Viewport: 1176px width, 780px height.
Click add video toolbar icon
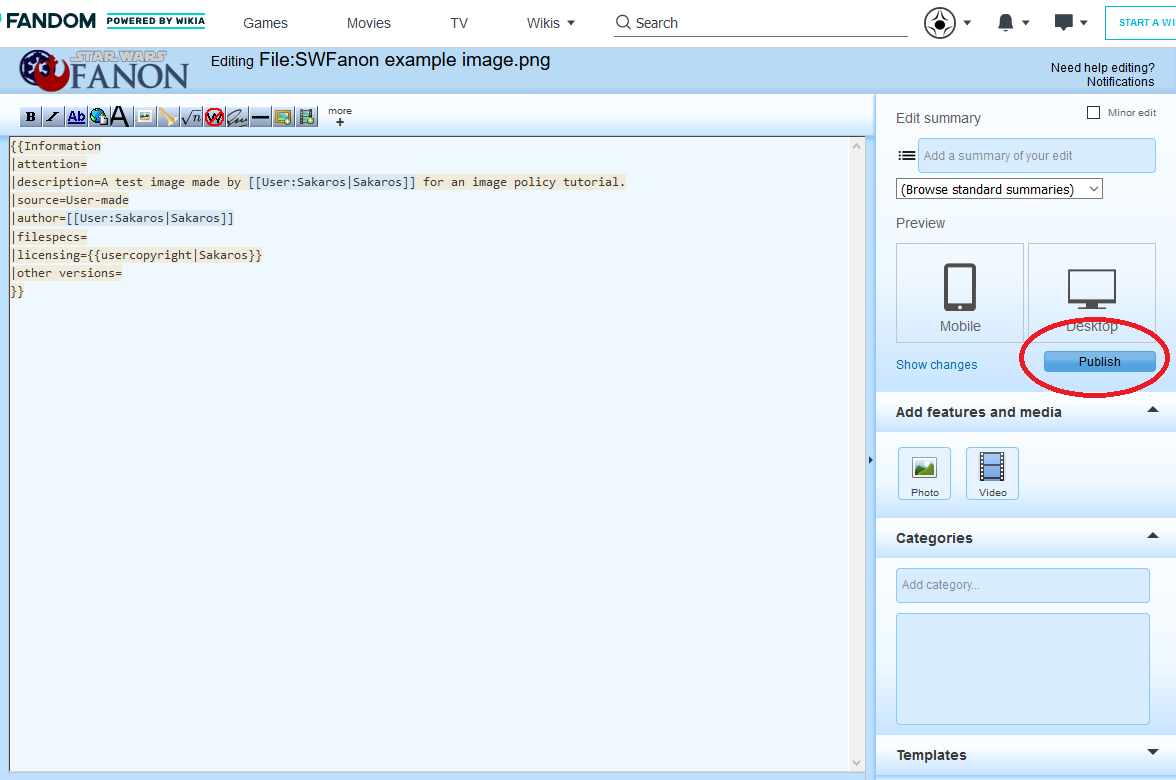coord(307,116)
